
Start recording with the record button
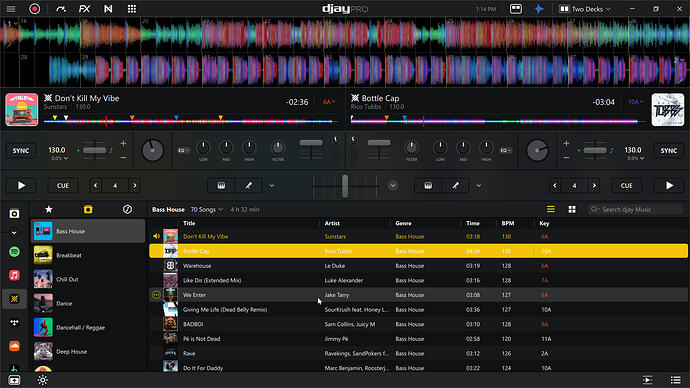34,9
